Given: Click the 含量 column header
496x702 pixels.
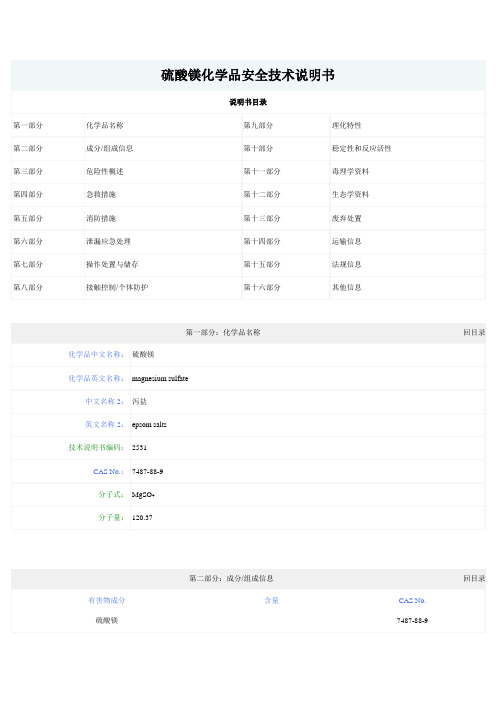Looking at the screenshot, I should pos(271,600).
